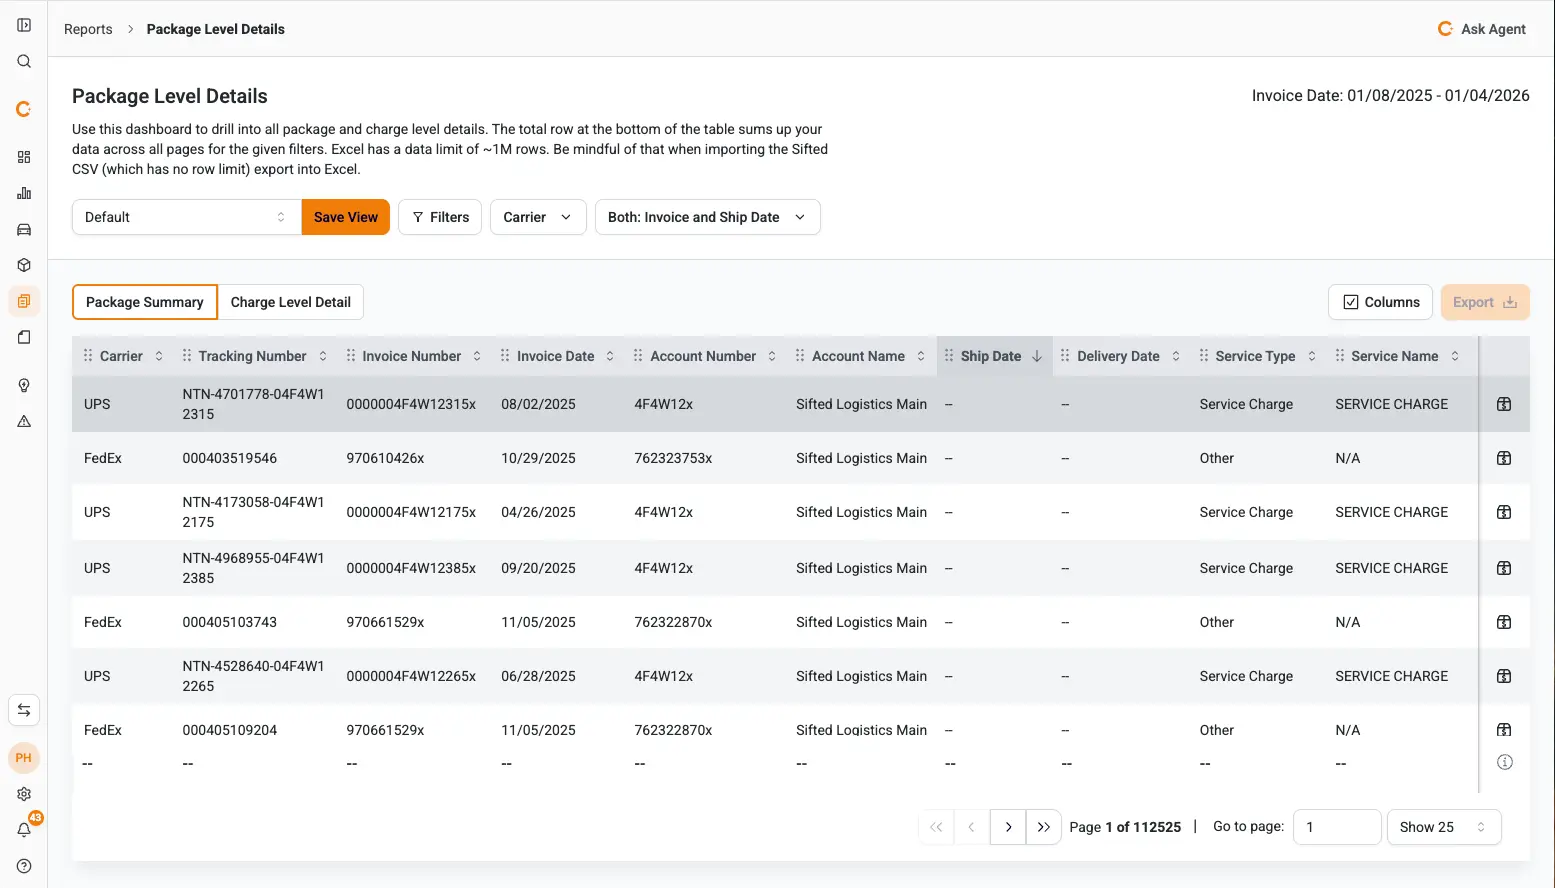Click the settings gear icon in the sidebar

point(24,794)
